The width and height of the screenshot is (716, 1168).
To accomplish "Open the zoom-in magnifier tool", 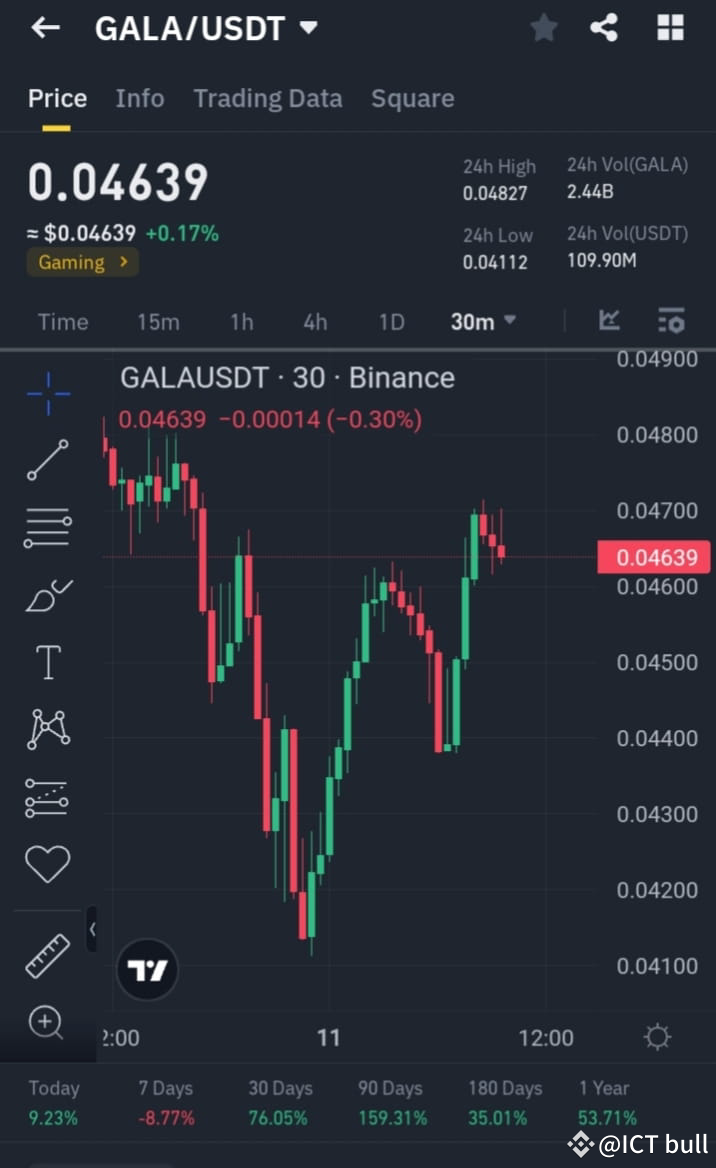I will [47, 1022].
